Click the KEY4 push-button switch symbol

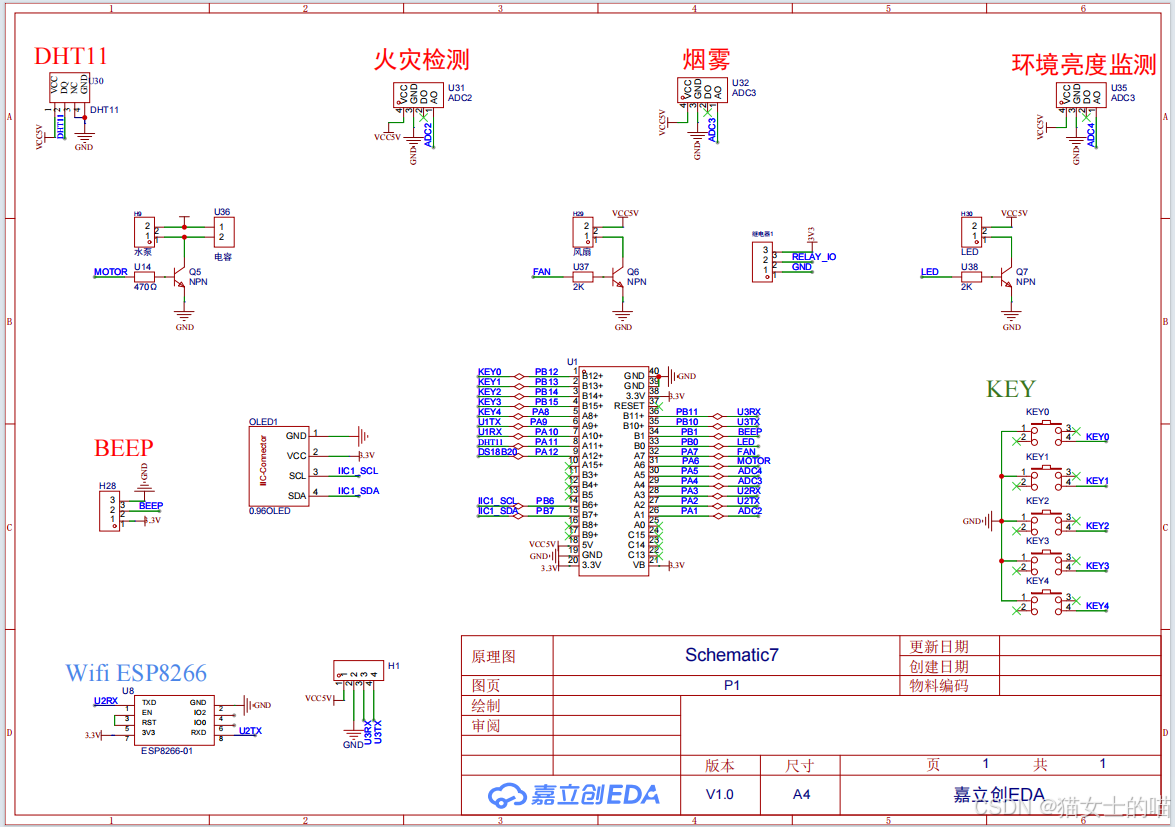pyautogui.click(x=1045, y=602)
